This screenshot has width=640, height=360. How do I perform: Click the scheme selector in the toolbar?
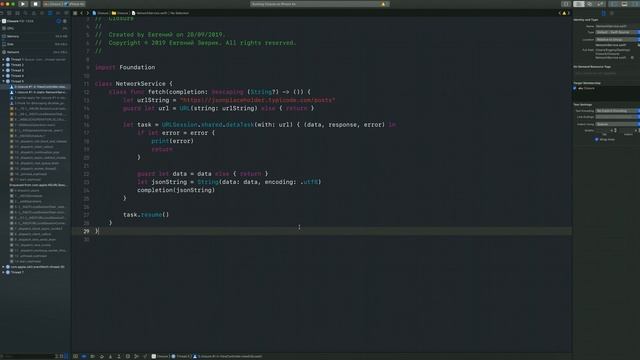click(x=53, y=4)
